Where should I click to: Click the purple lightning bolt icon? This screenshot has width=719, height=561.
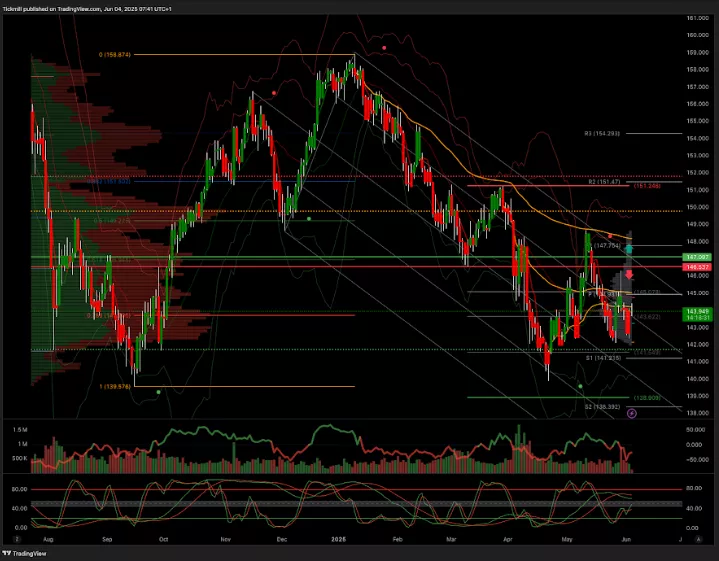click(x=632, y=412)
